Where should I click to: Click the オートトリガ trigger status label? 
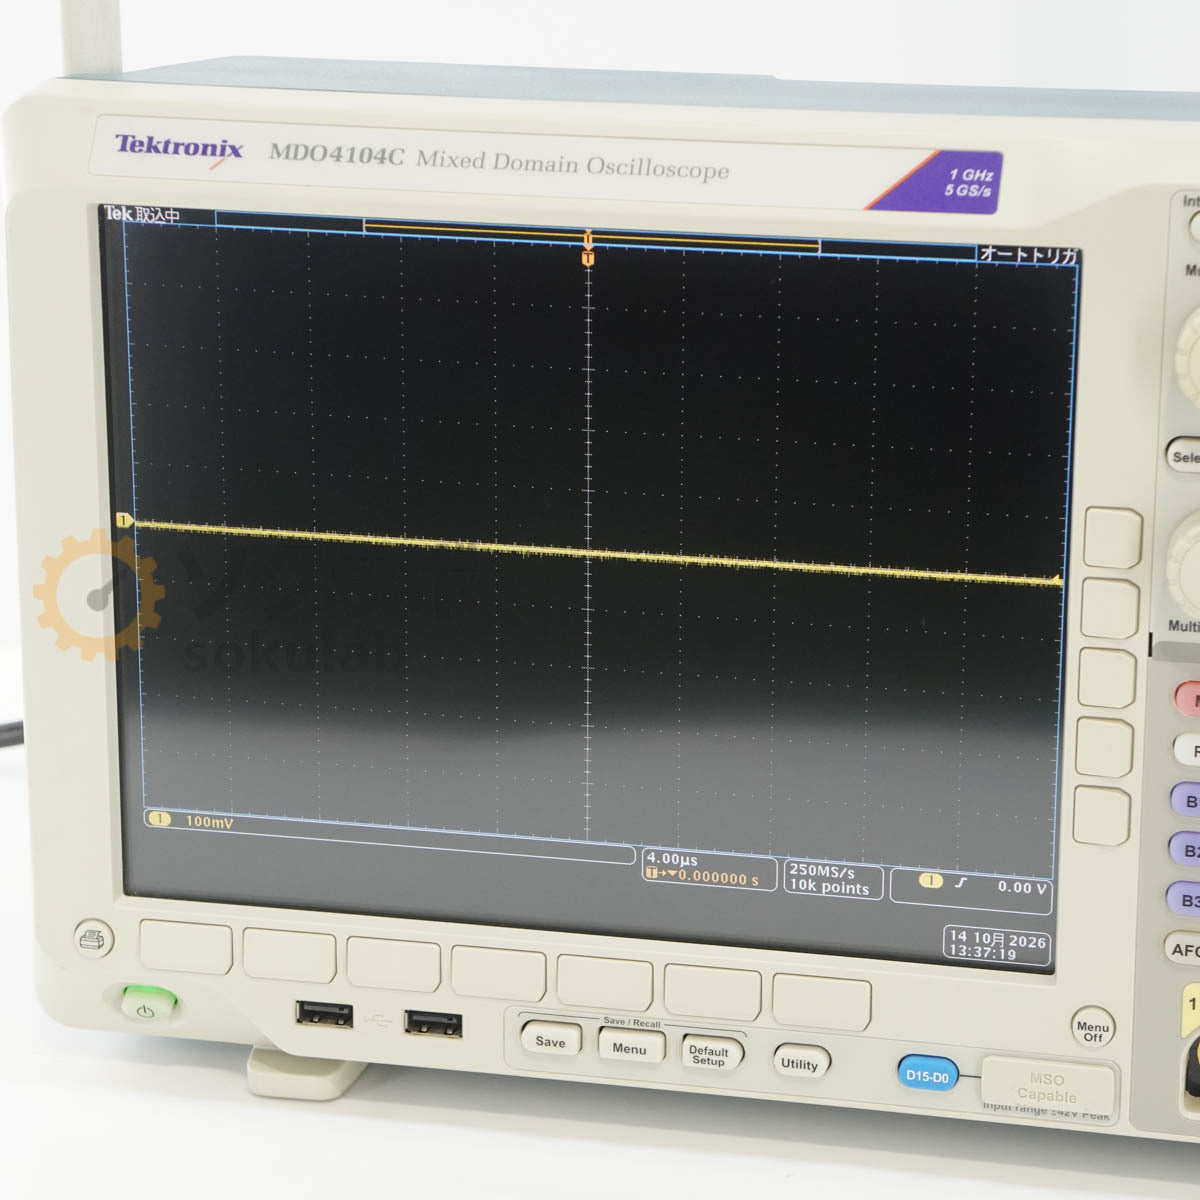pyautogui.click(x=1029, y=254)
